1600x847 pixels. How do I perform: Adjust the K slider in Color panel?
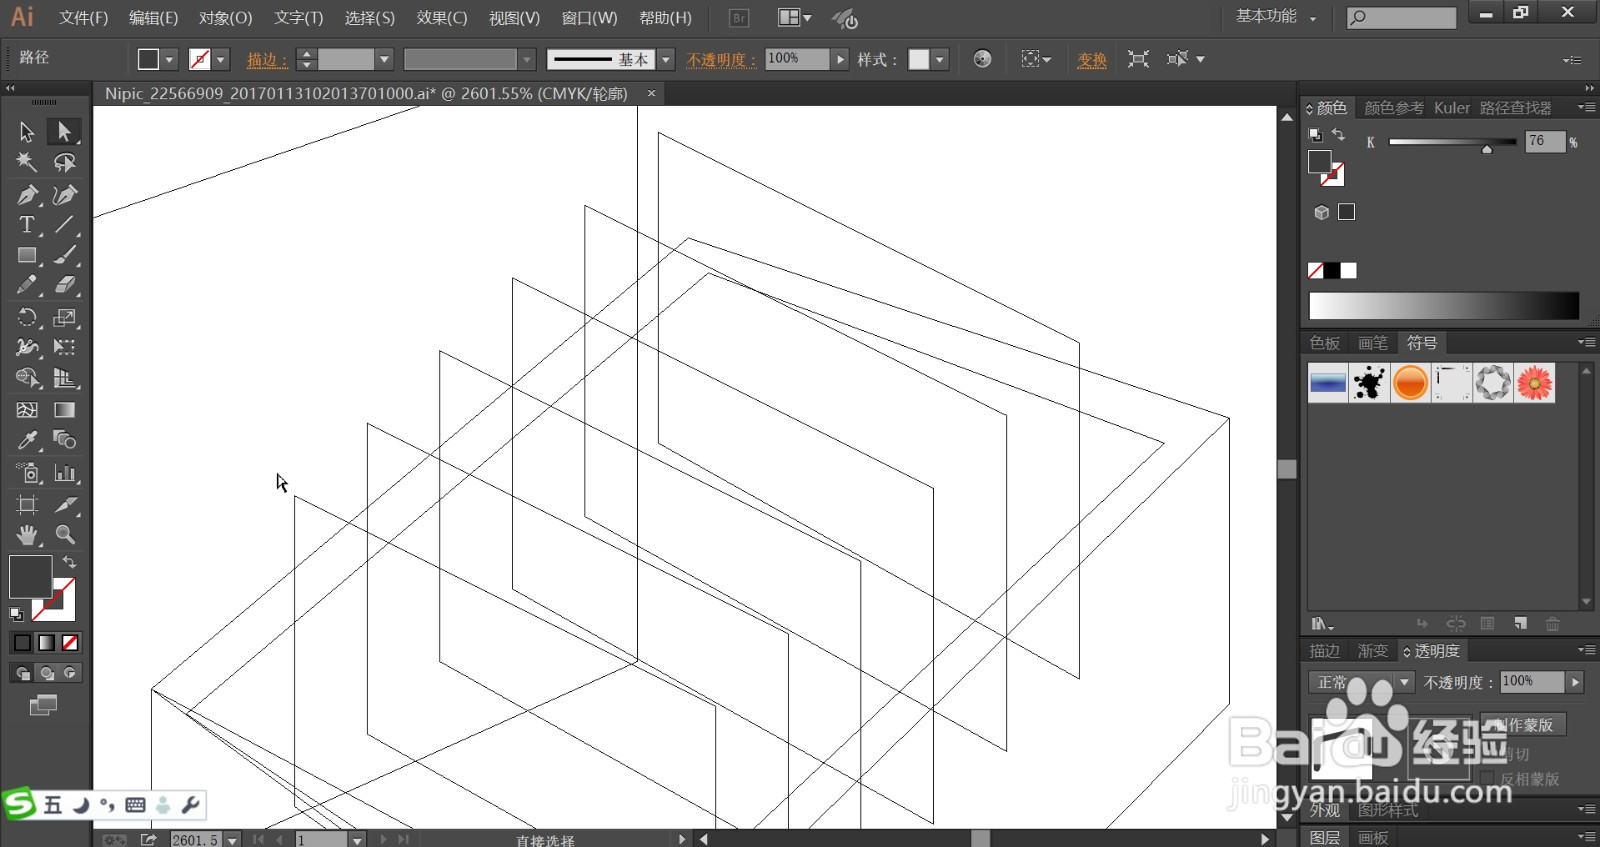tap(1487, 148)
